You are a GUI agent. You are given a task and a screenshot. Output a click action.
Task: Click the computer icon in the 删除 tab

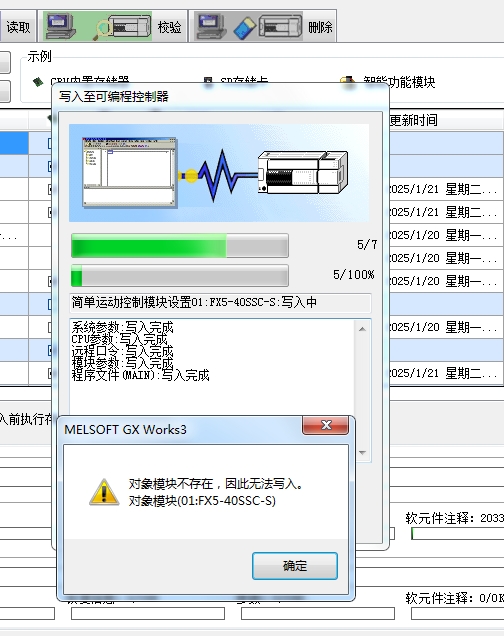(211, 27)
